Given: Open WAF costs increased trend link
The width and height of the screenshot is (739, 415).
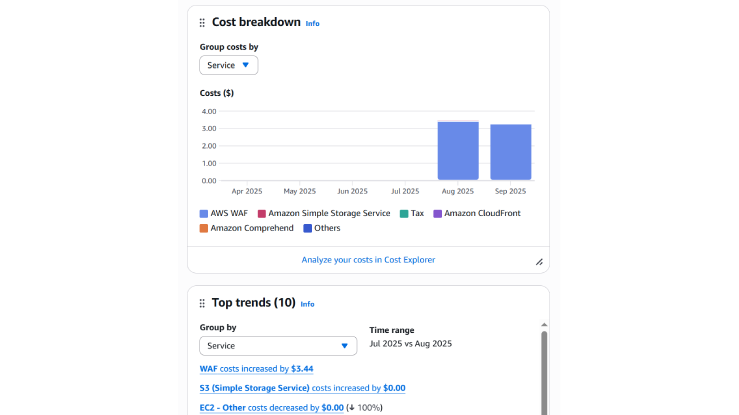Looking at the screenshot, I should 256,369.
